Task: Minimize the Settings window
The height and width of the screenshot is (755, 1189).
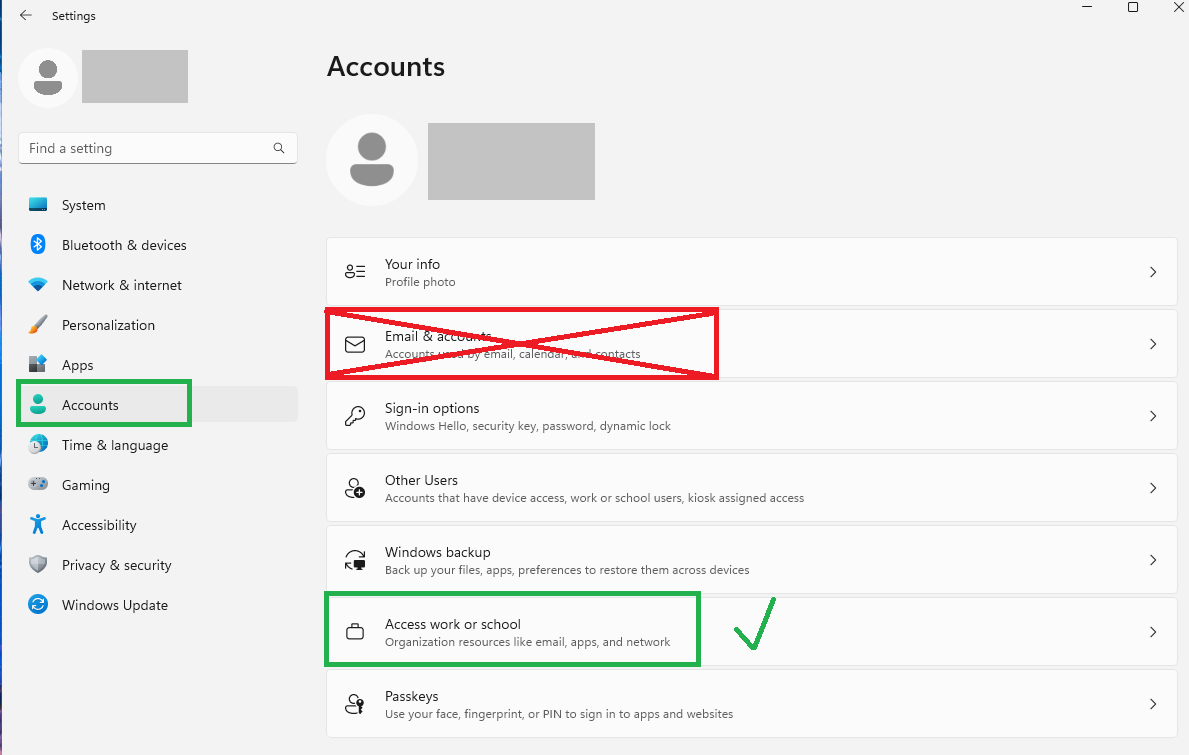Action: (1087, 7)
